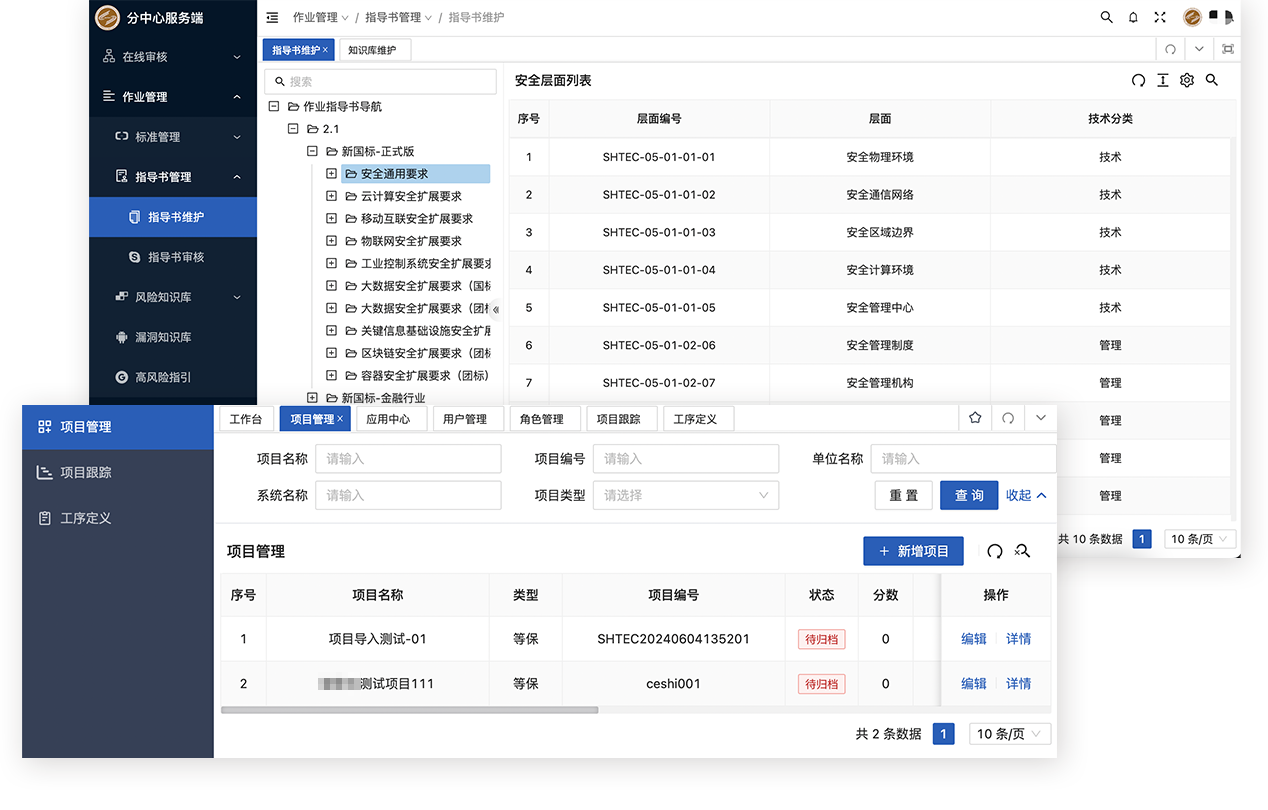The image size is (1268, 810).
Task: Open global search magnifier in top header
Action: click(1106, 17)
